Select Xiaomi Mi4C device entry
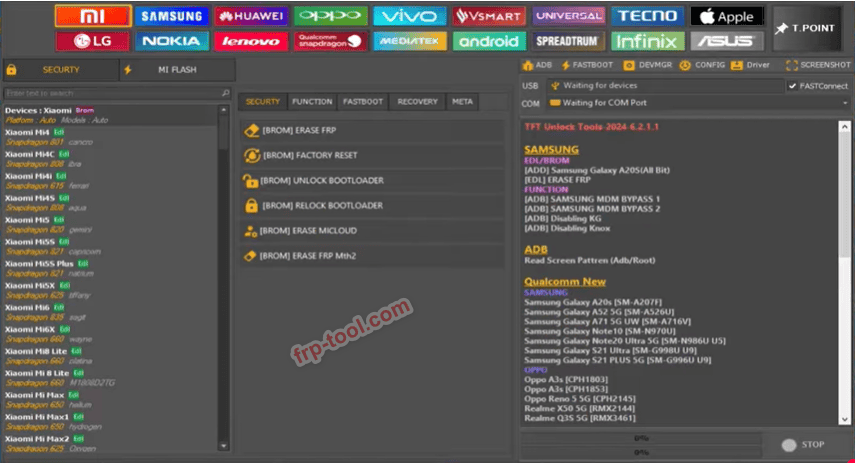Screen dimensions: 855x463 (x=111, y=159)
